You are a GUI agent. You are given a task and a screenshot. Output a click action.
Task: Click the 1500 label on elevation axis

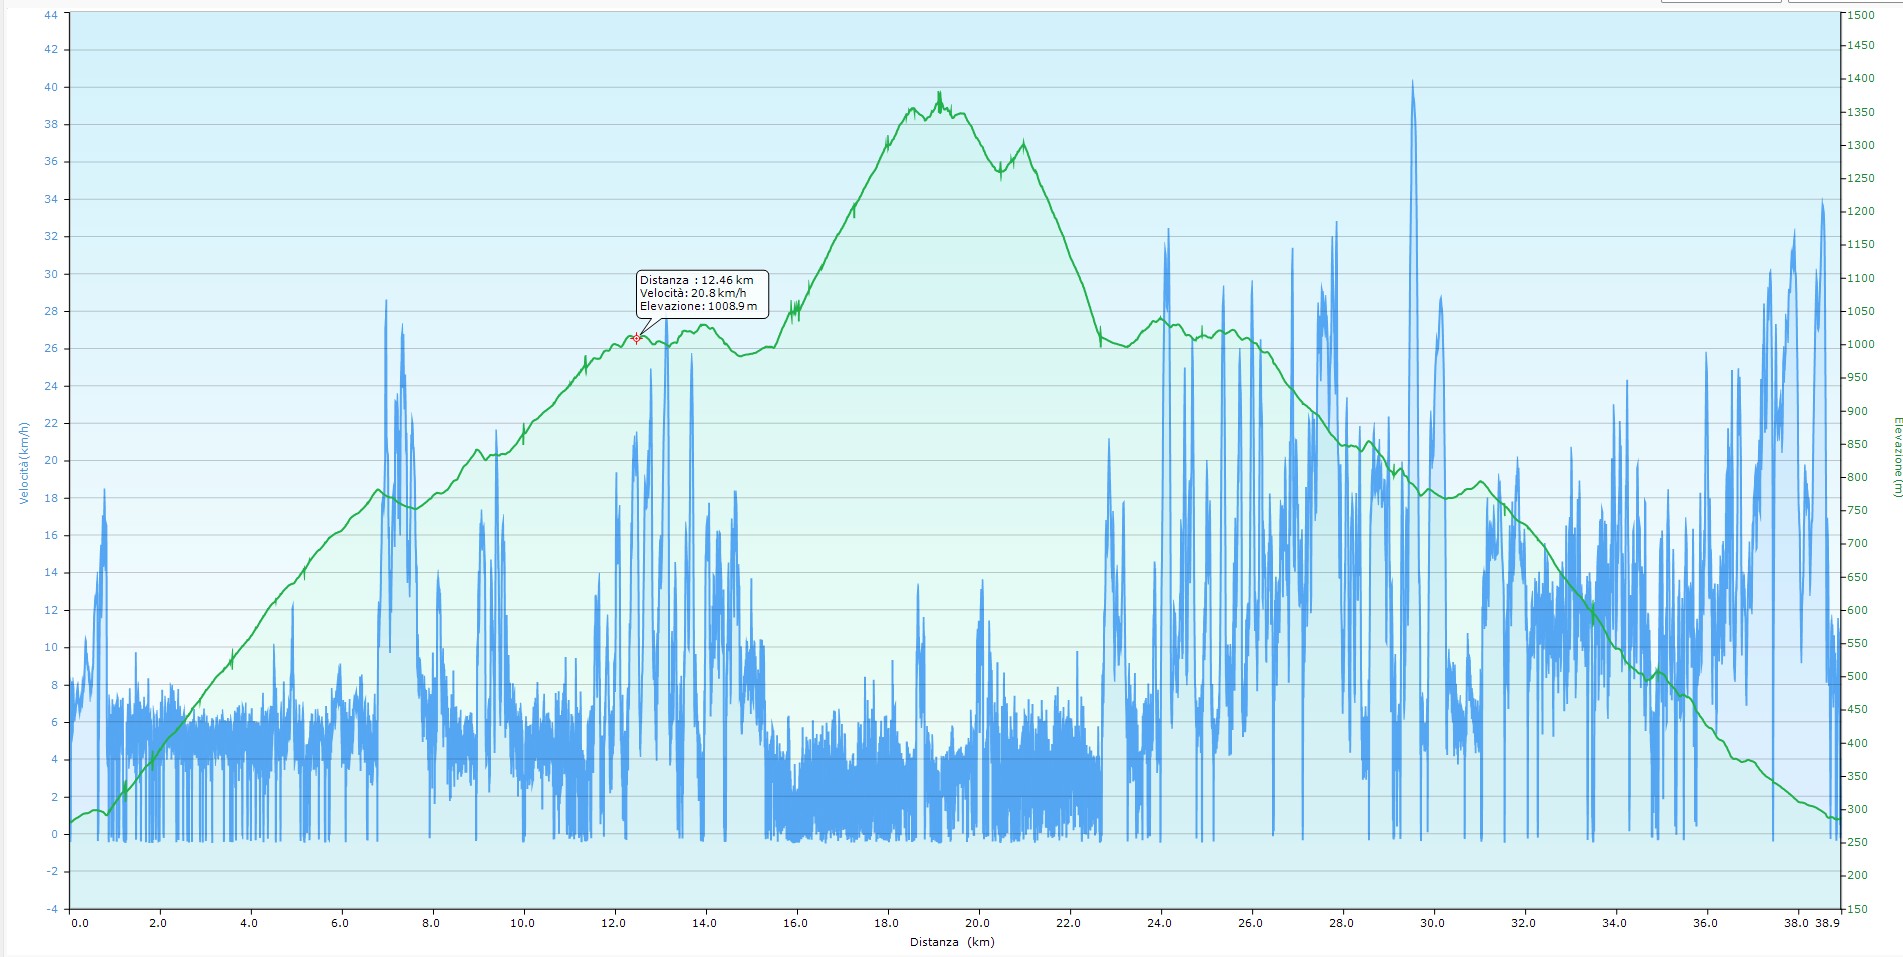click(1861, 15)
